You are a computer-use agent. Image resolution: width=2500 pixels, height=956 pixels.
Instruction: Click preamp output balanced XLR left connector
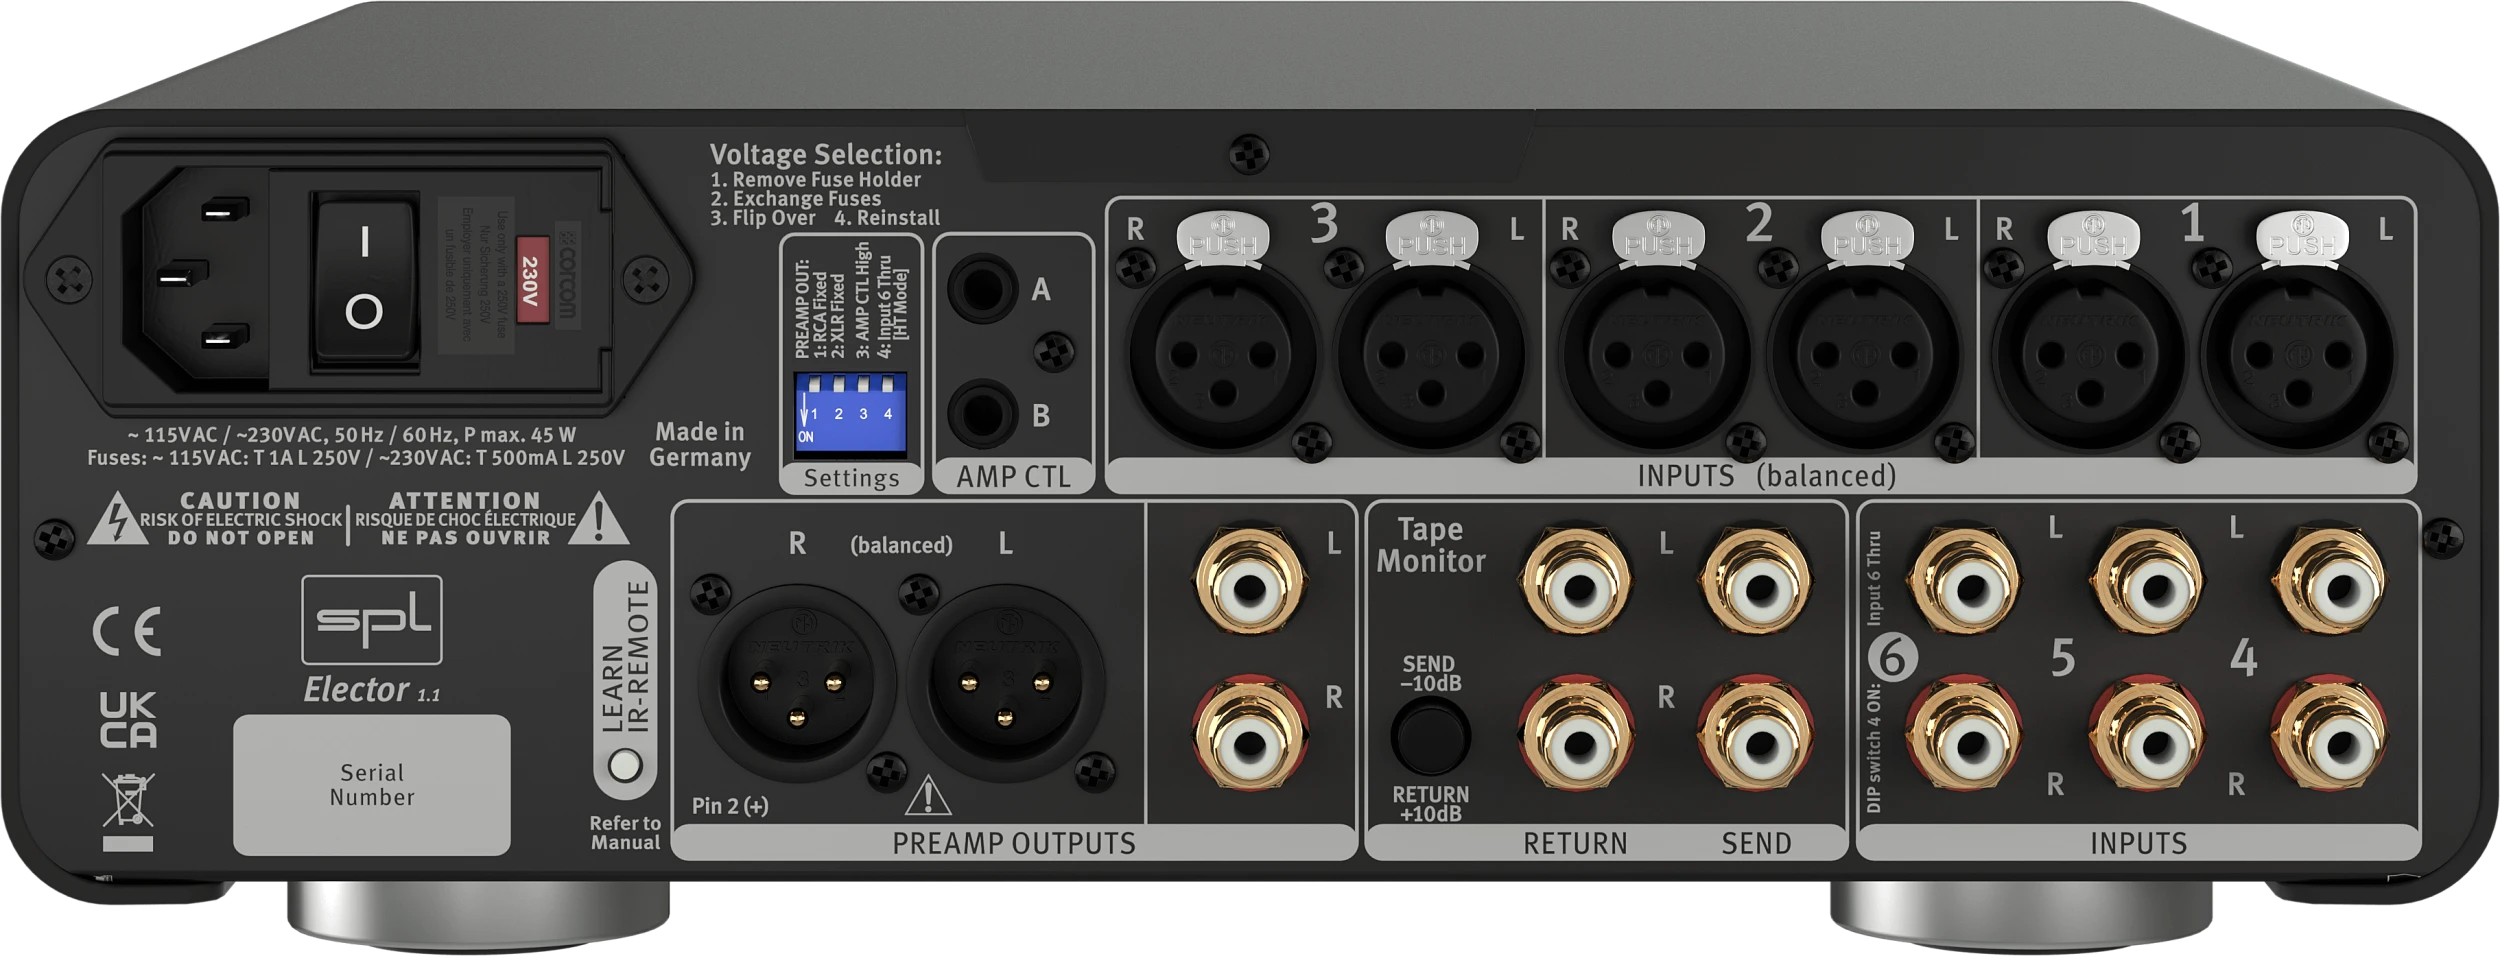click(1006, 685)
